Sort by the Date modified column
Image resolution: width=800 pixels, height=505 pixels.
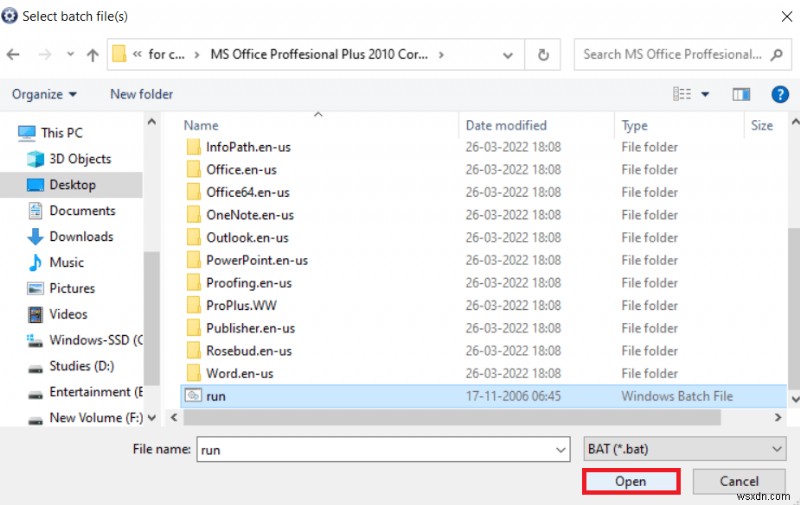tap(506, 125)
